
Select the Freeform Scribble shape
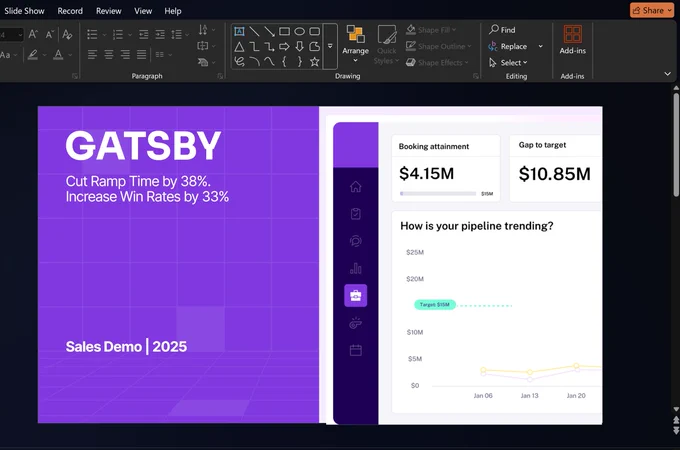[x=239, y=62]
